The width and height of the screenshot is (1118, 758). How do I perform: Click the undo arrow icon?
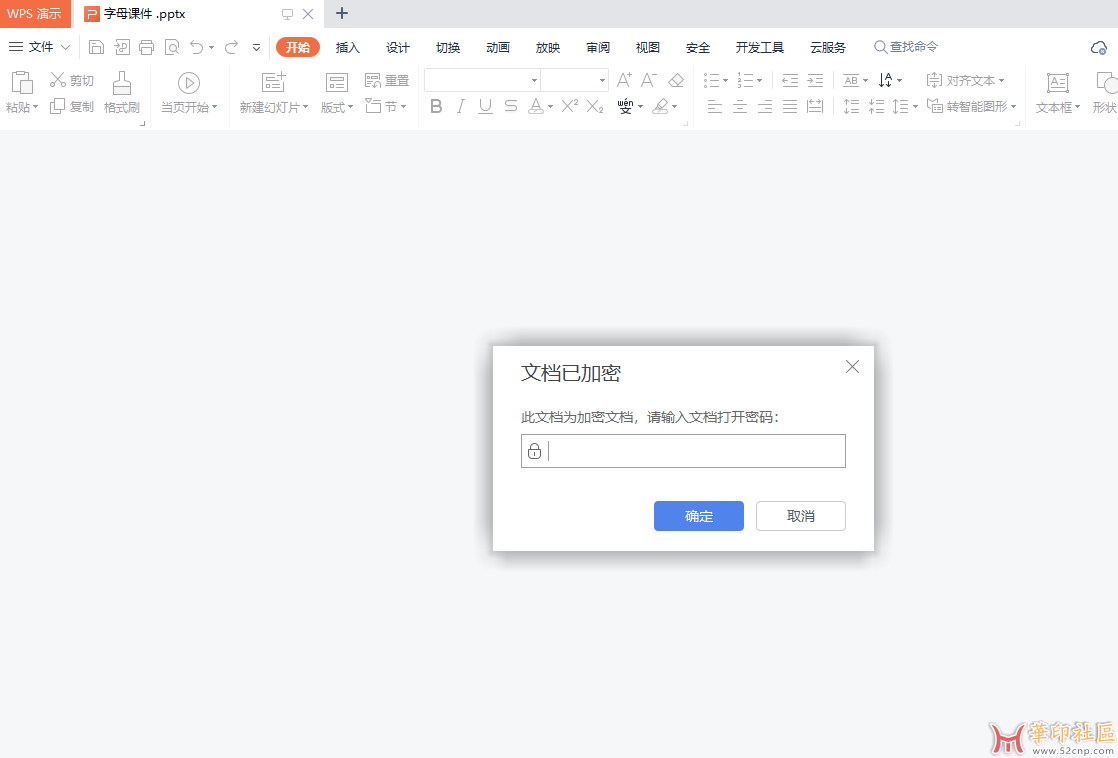click(197, 47)
